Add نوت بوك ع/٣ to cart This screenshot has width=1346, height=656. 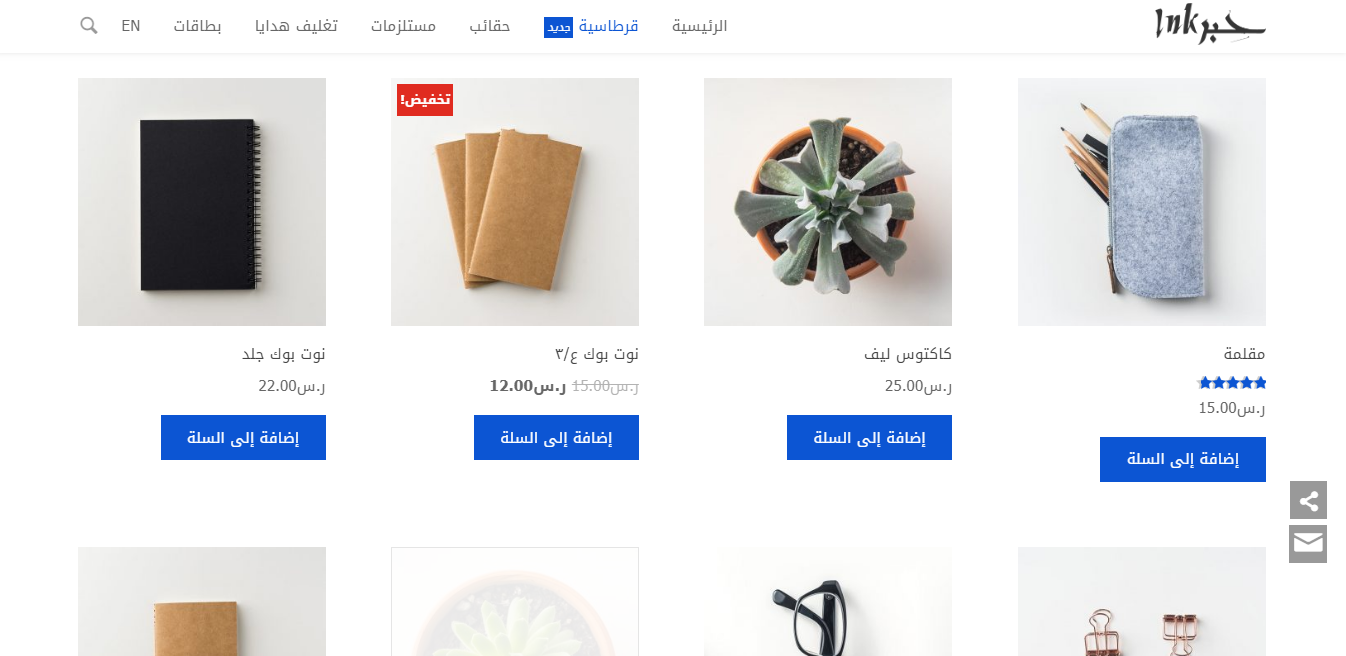(x=556, y=437)
